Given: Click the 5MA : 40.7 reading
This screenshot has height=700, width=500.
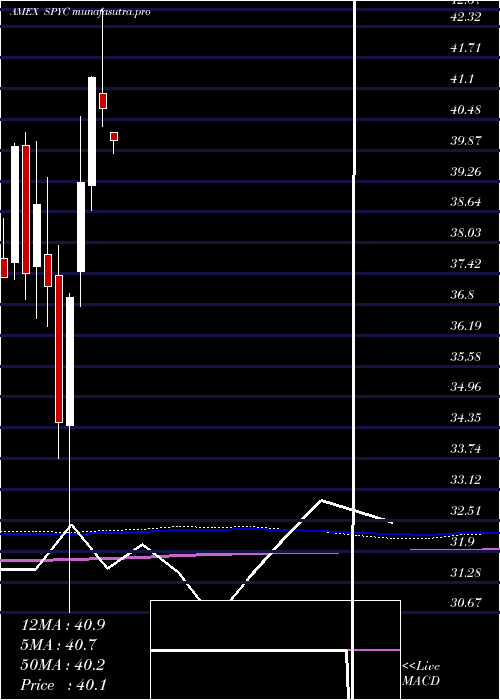Looking at the screenshot, I should (x=59, y=645).
